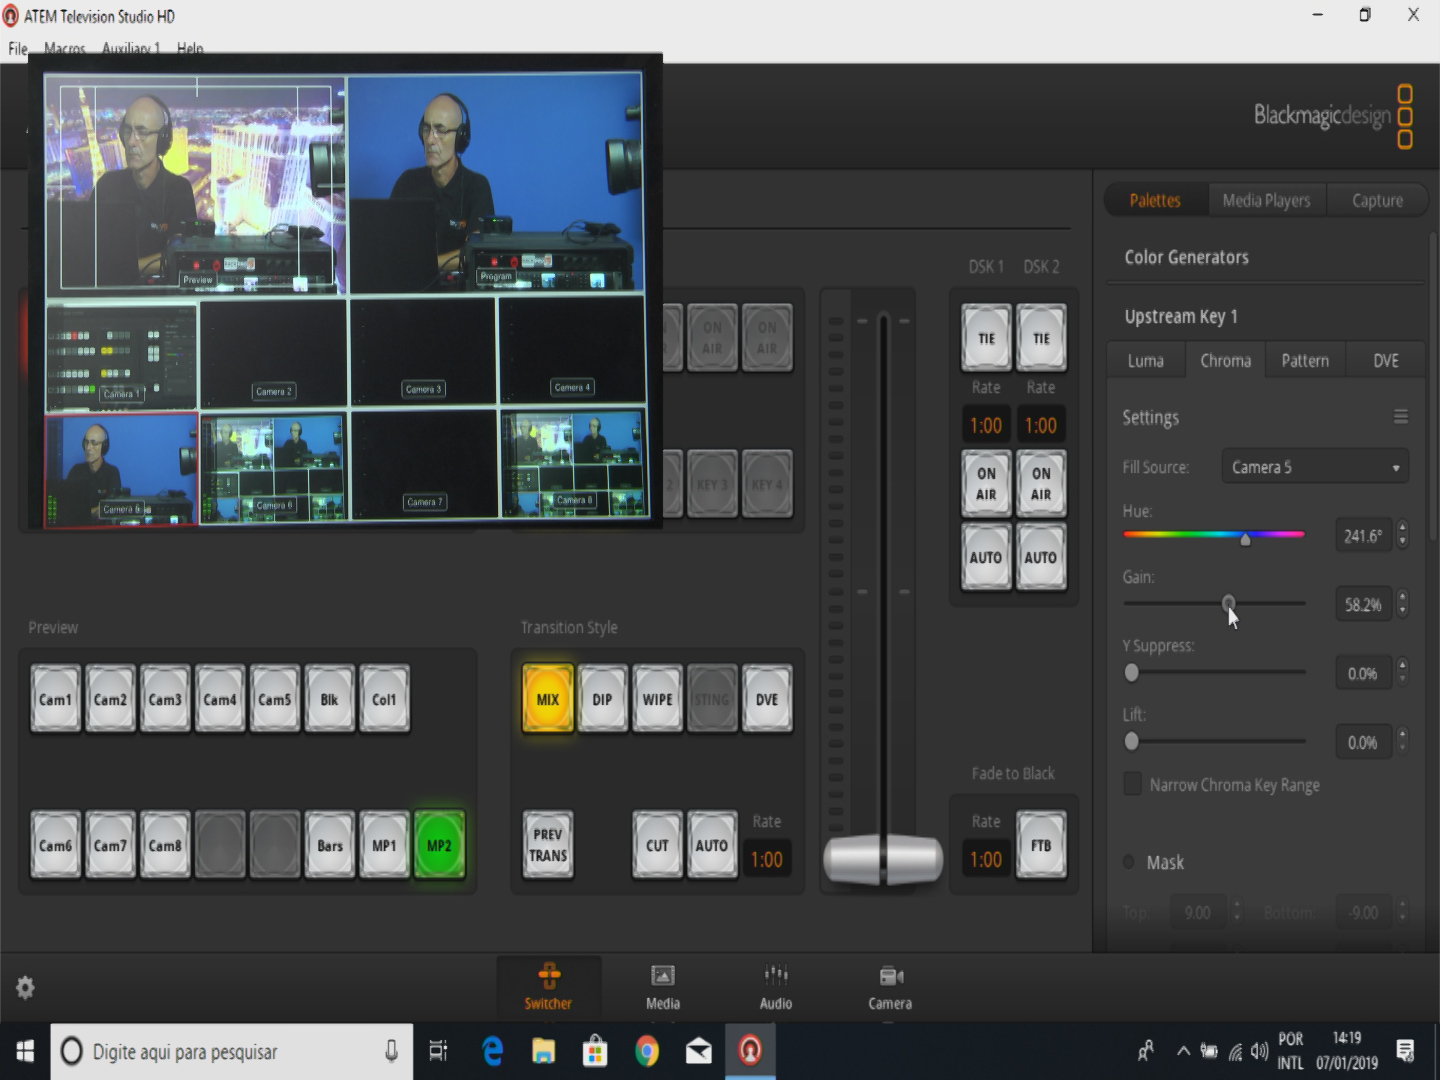
Task: Select the Palettes tab
Action: [1155, 200]
